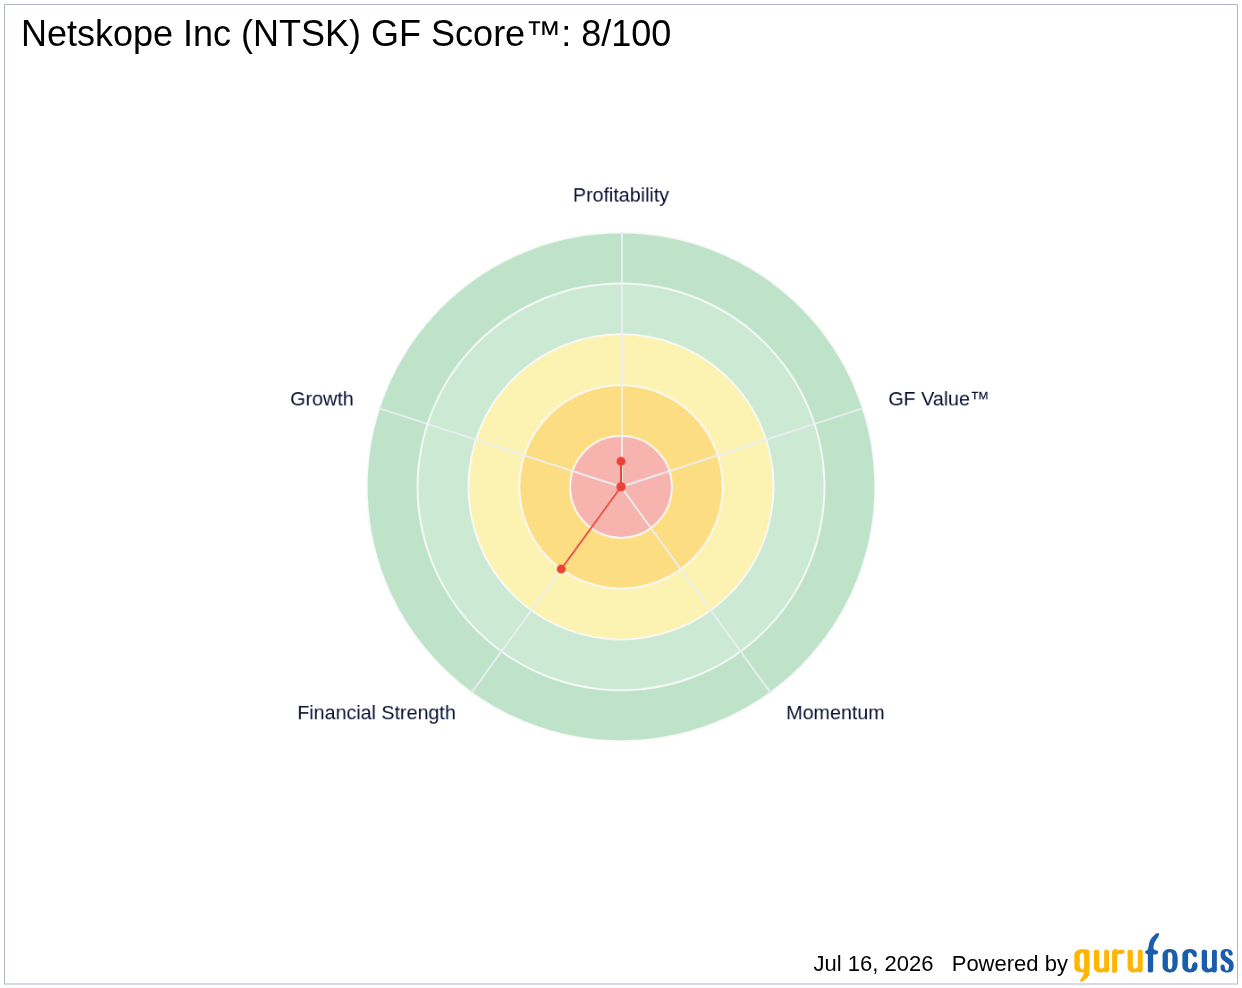Click the GF Value™ axis label

[x=938, y=399]
